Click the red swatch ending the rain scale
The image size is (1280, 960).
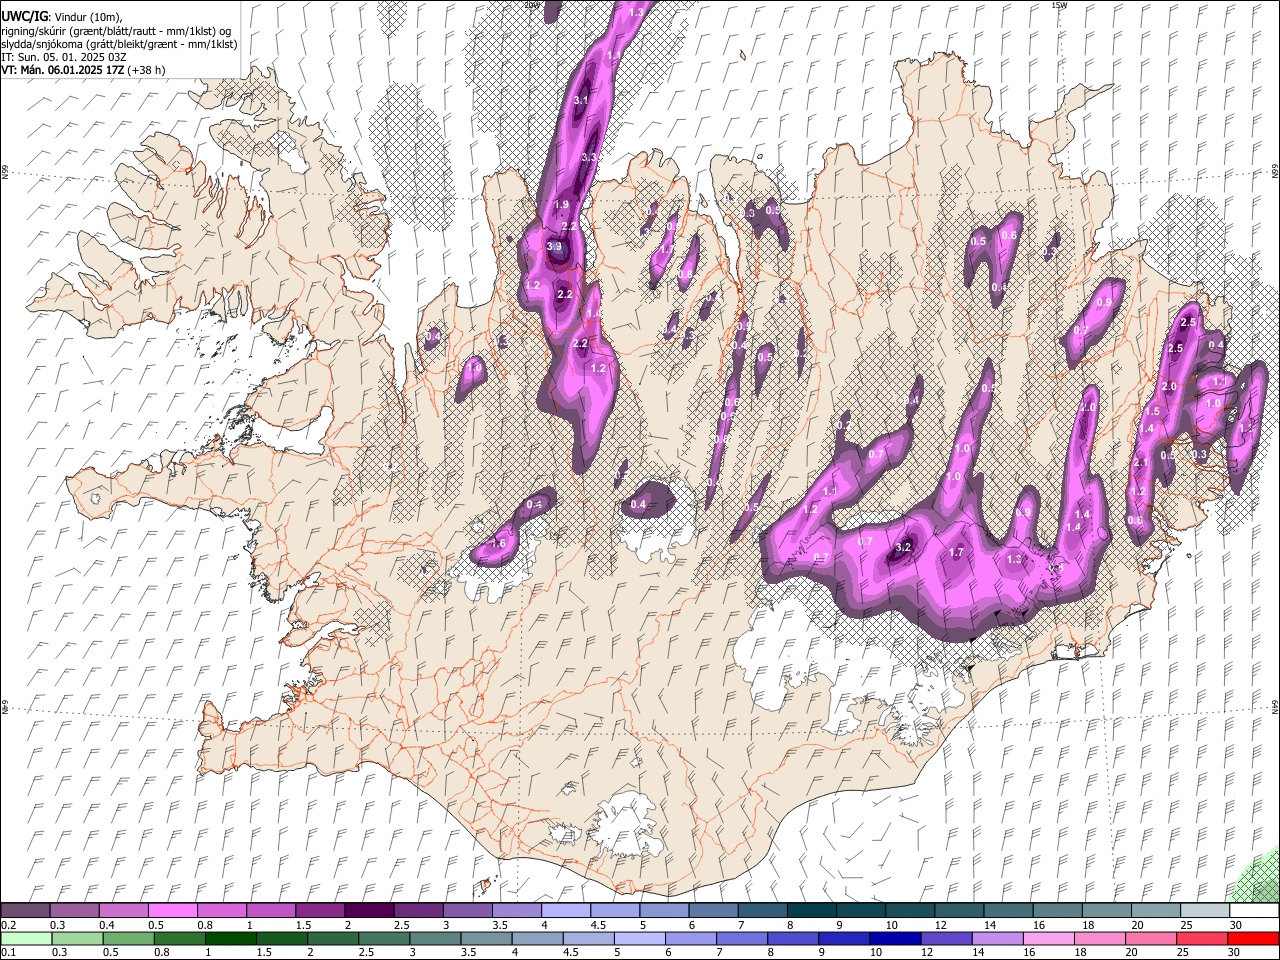pyautogui.click(x=1254, y=938)
